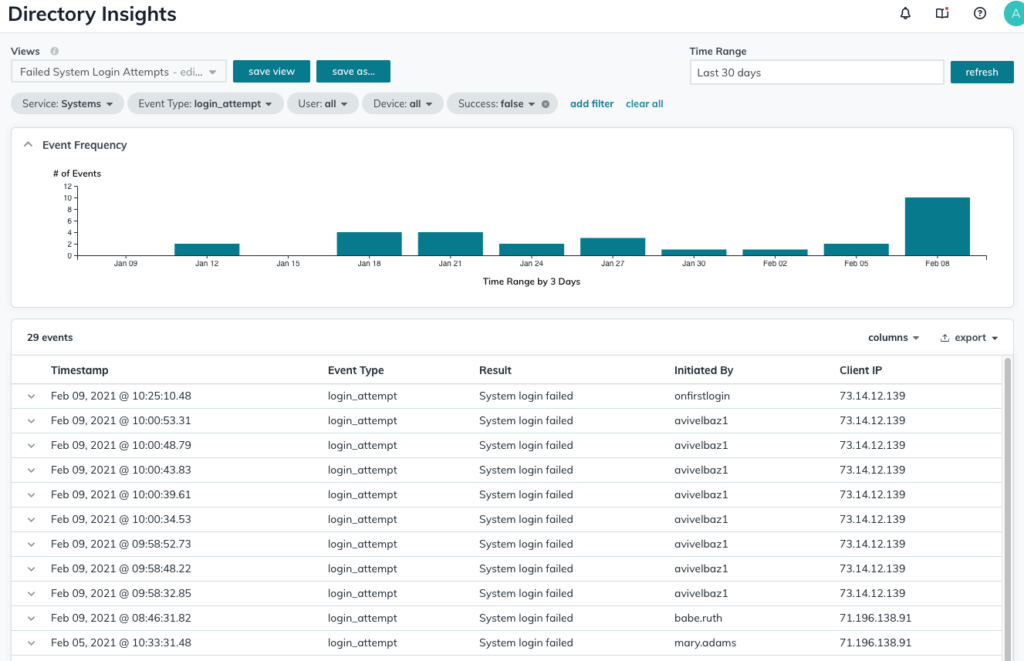Click the info icon next to Views
Screen dimensions: 1024x661
click(53, 51)
